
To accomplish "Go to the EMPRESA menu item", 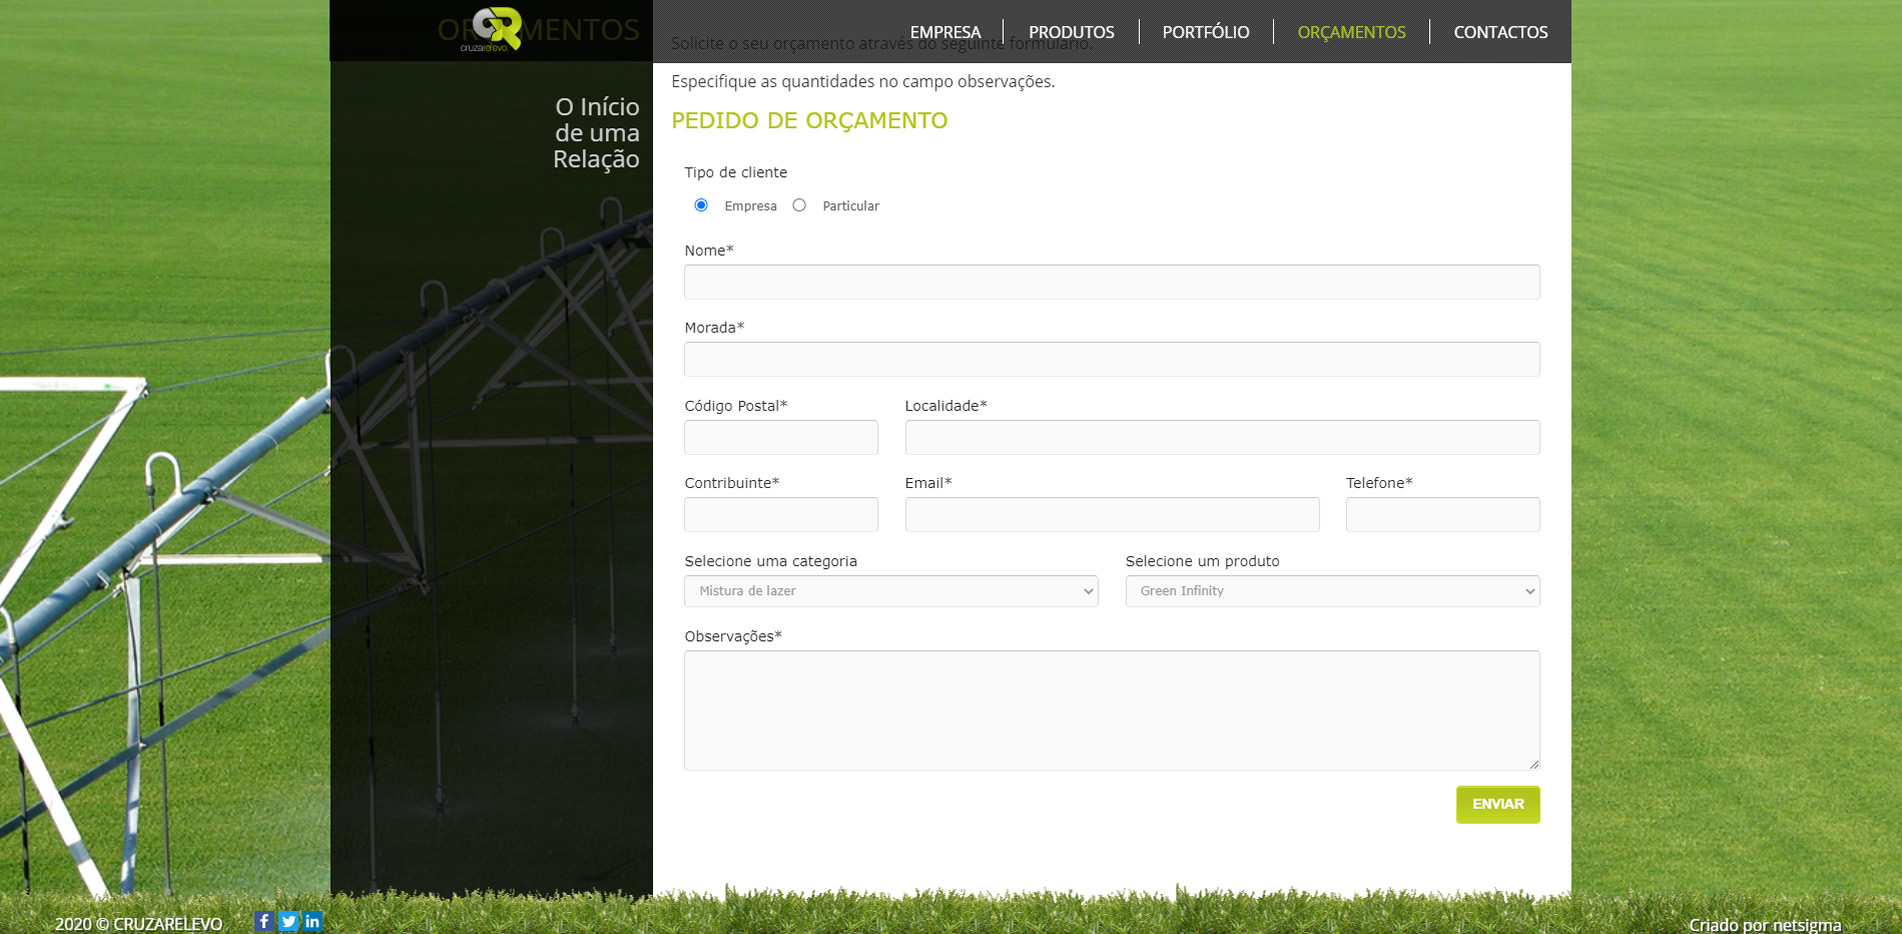I will 945,32.
